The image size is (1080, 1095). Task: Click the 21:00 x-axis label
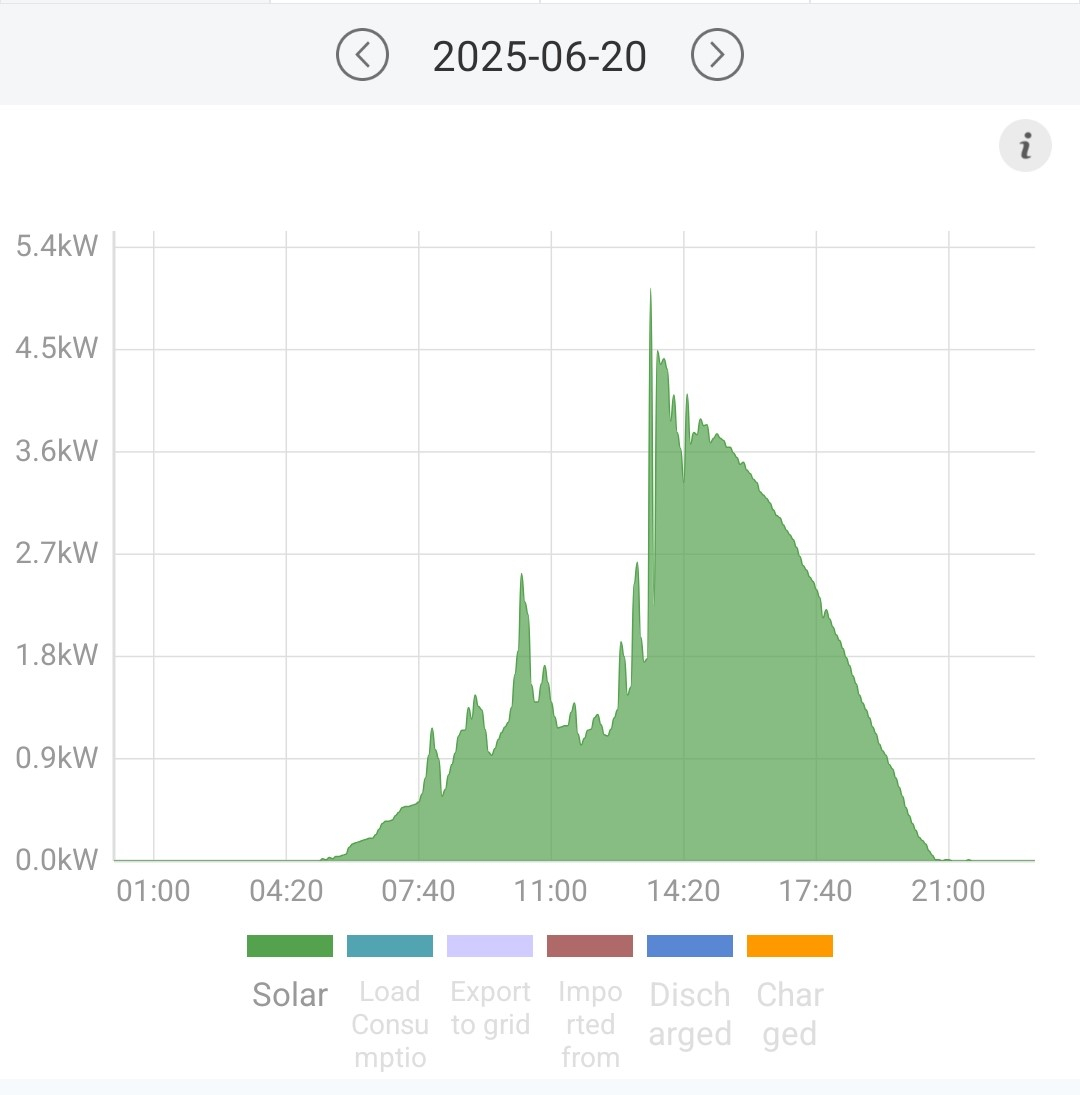tap(948, 891)
